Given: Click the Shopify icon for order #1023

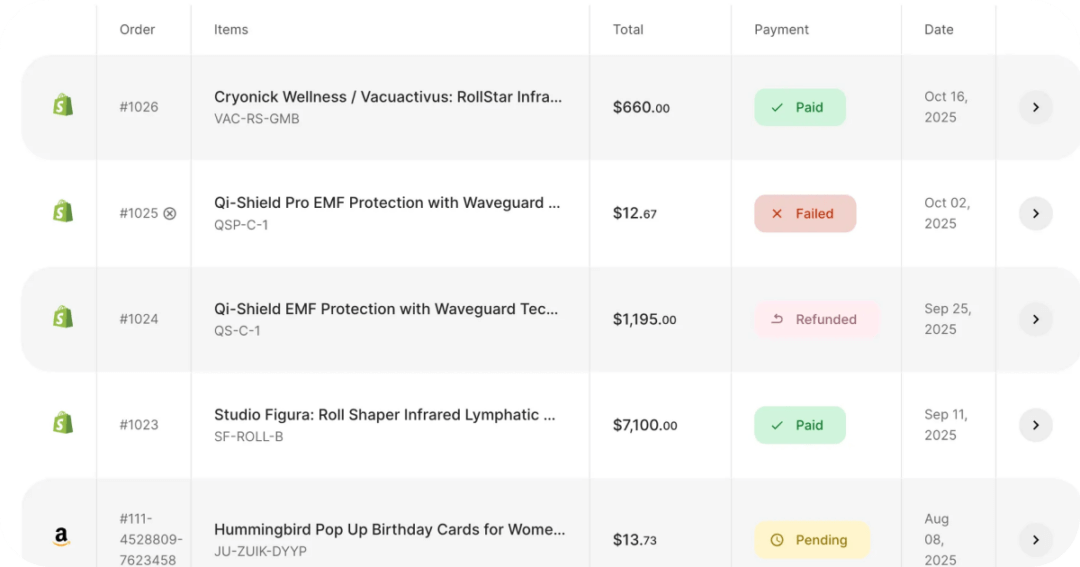Looking at the screenshot, I should pyautogui.click(x=63, y=424).
